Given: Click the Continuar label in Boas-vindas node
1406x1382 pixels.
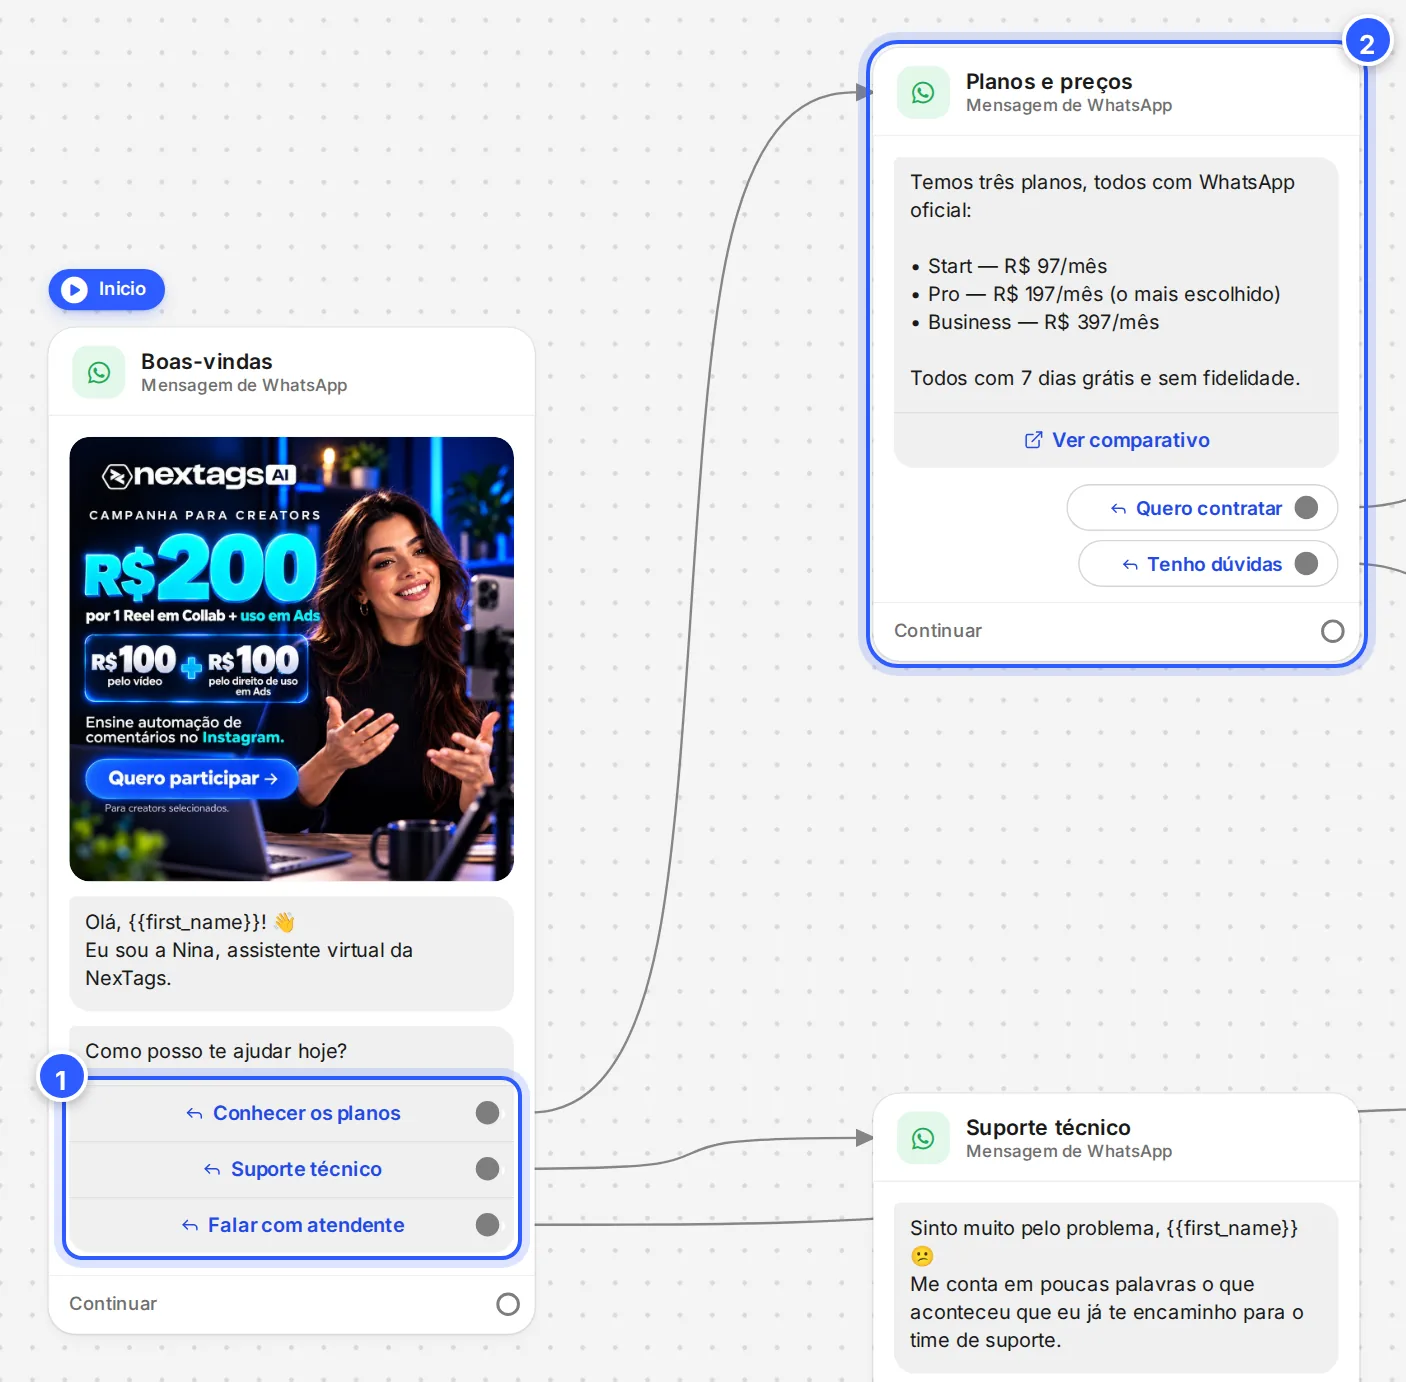Looking at the screenshot, I should pyautogui.click(x=113, y=1304).
